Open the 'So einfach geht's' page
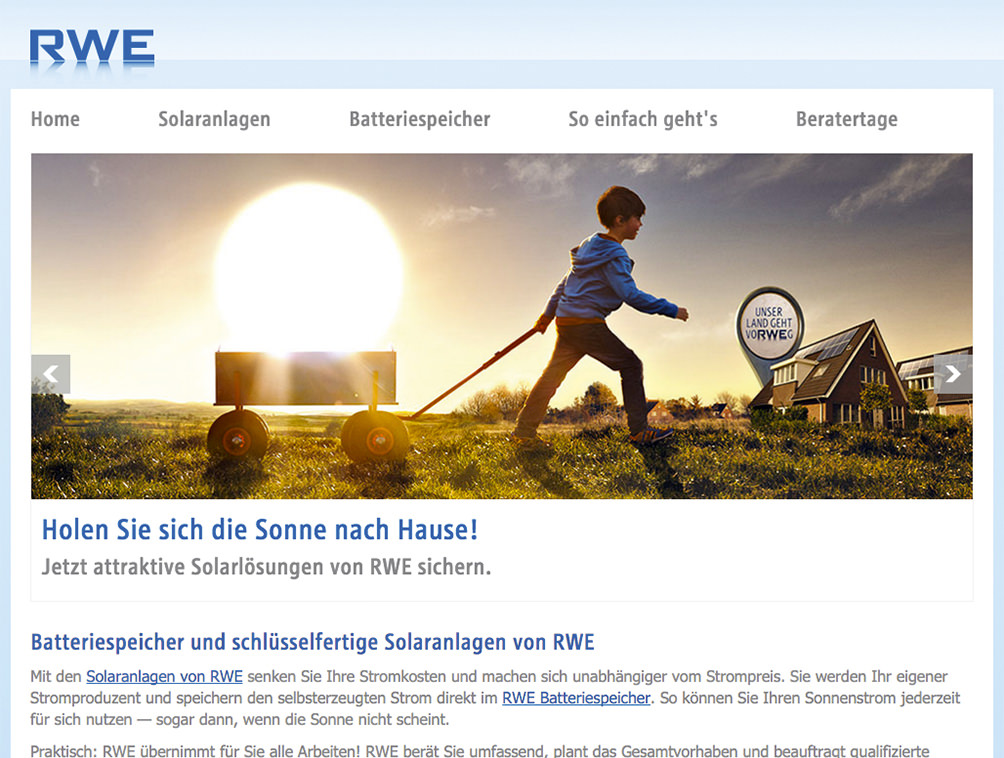Image resolution: width=1004 pixels, height=758 pixels. tap(643, 119)
